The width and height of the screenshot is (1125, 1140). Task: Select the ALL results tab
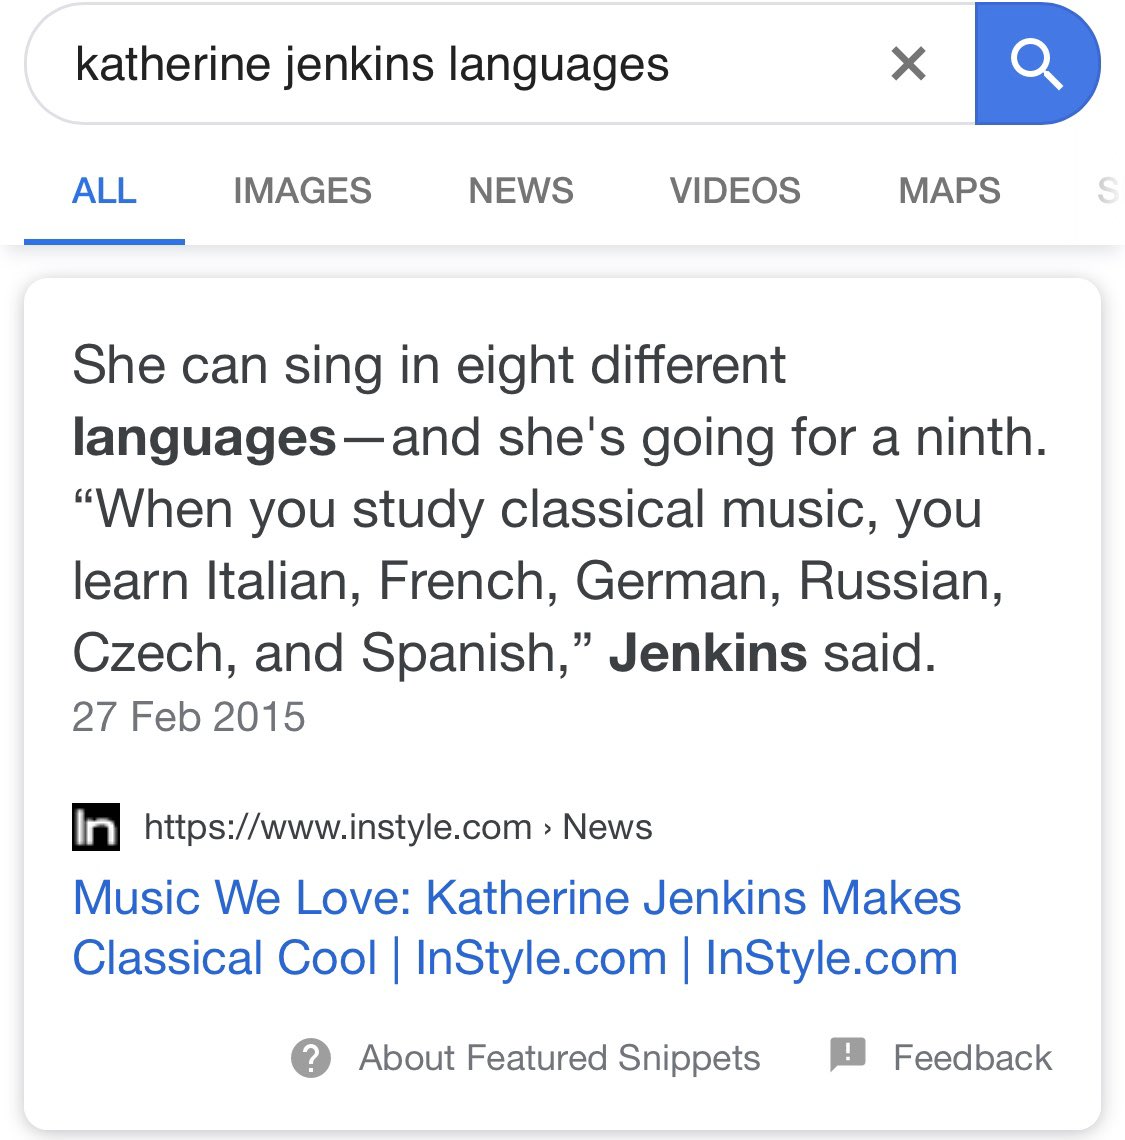(x=104, y=191)
